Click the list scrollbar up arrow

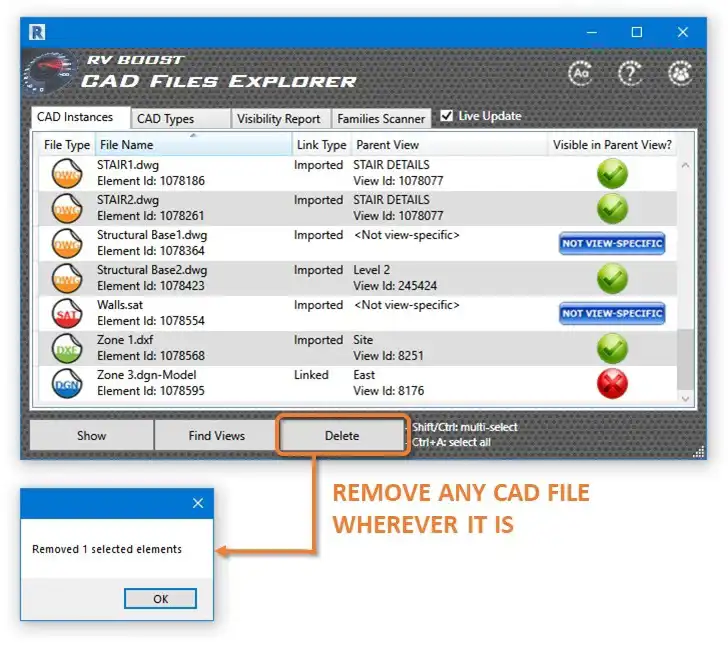tap(685, 165)
